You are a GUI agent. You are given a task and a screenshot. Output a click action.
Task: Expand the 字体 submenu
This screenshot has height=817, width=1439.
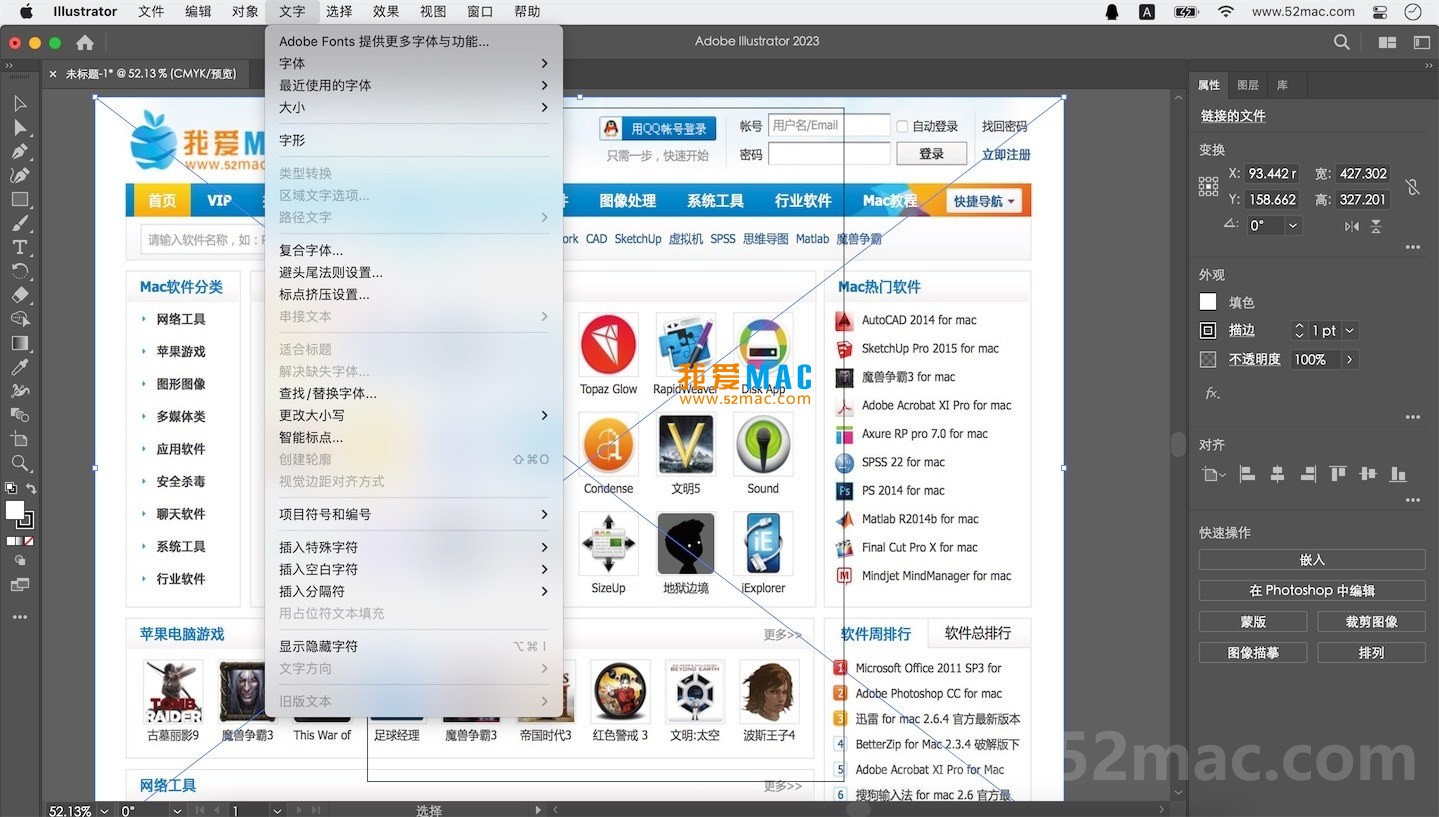click(413, 63)
